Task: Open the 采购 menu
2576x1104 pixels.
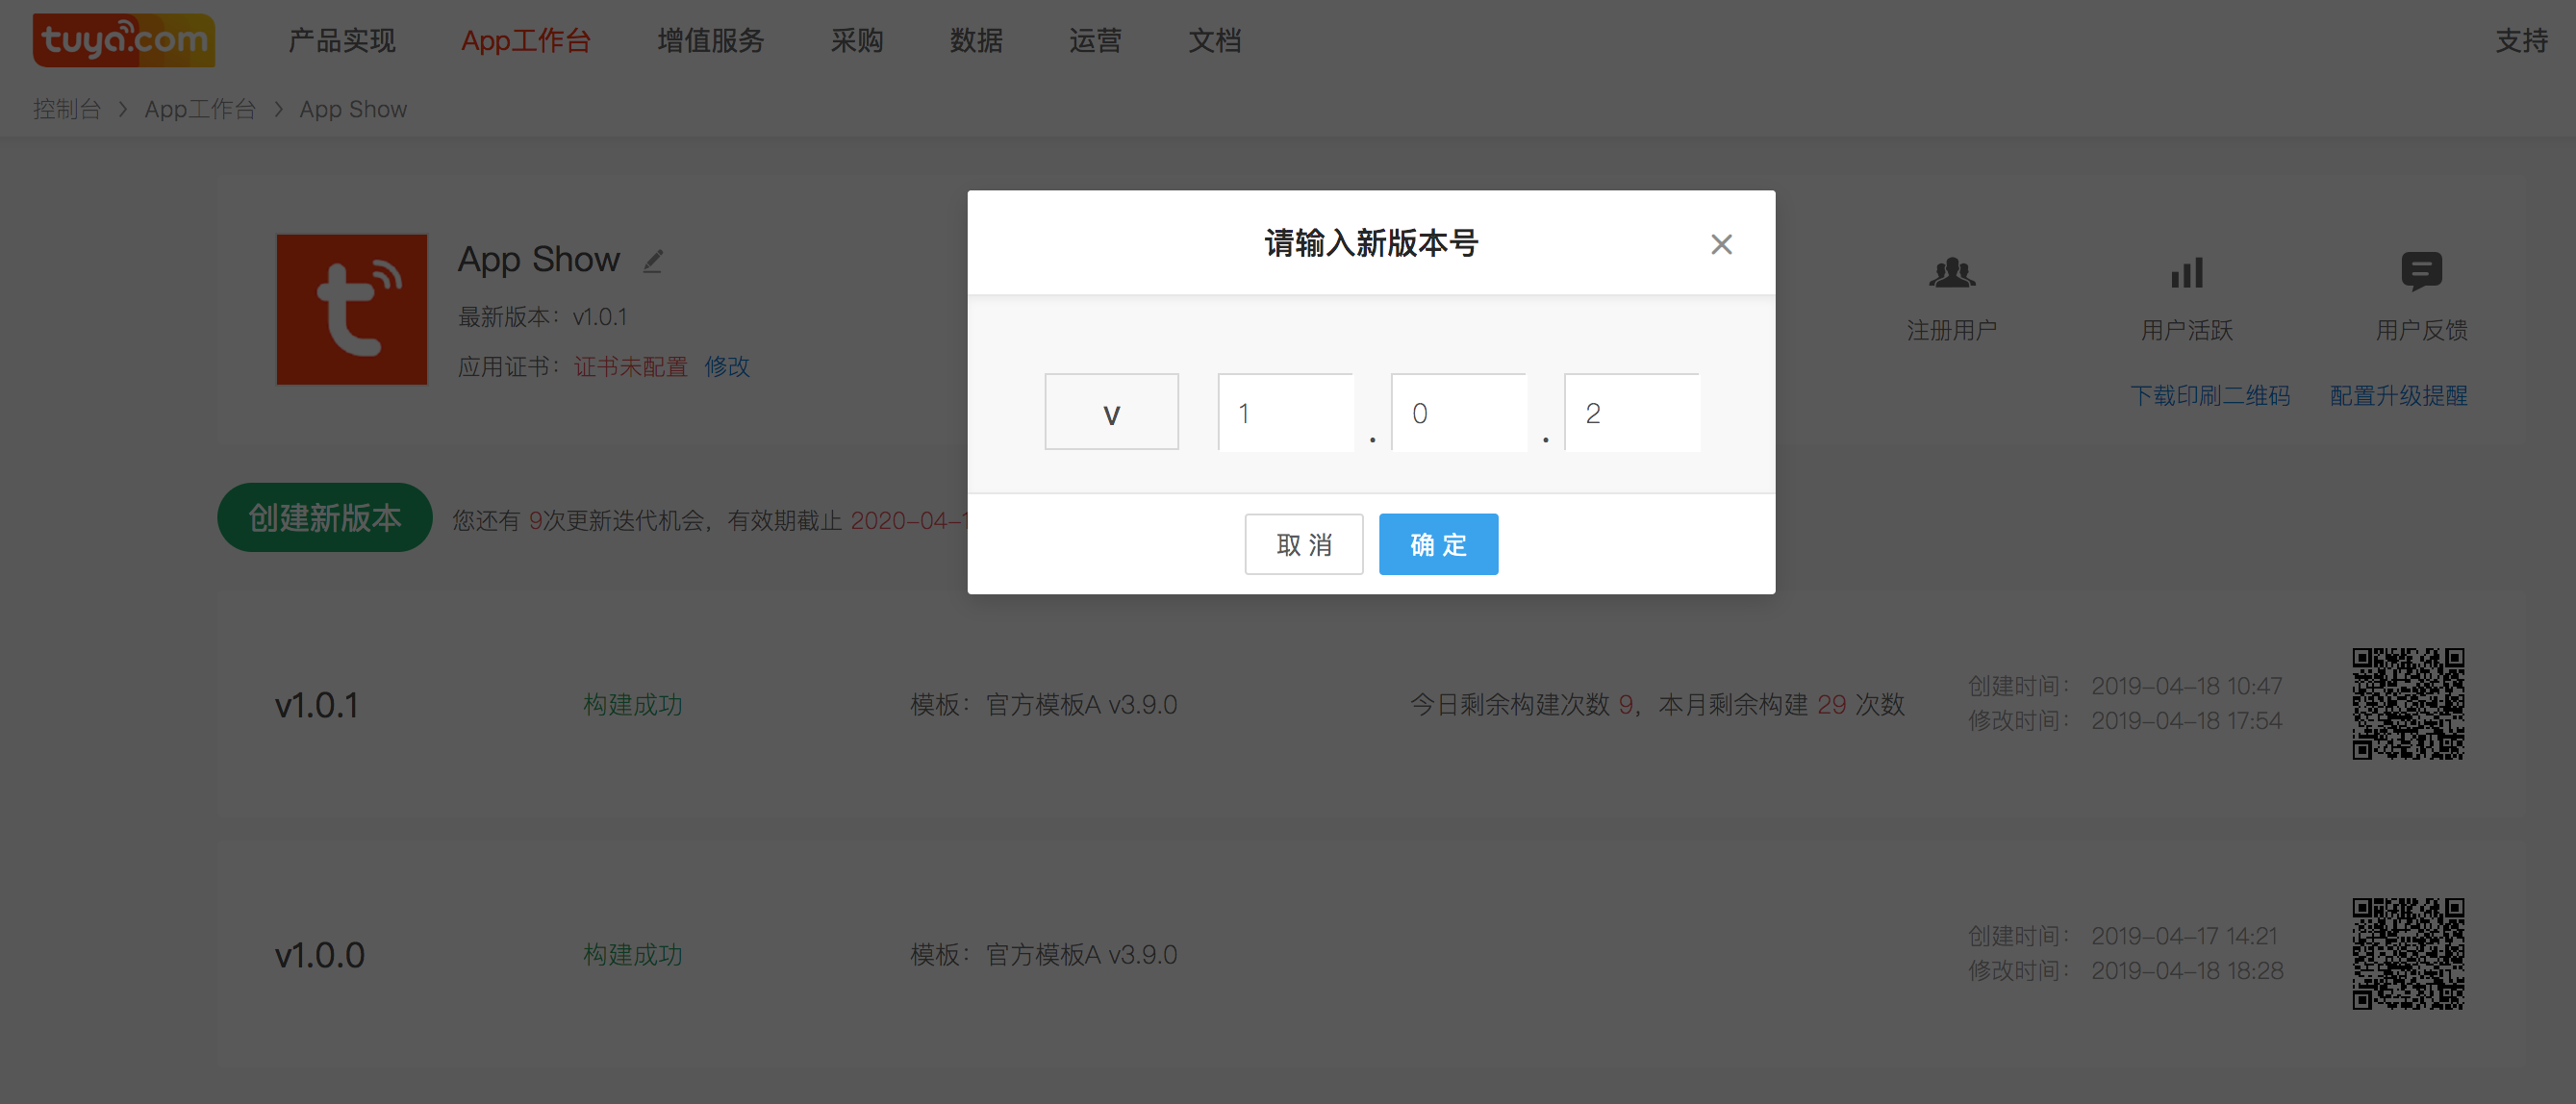Action: pos(857,40)
